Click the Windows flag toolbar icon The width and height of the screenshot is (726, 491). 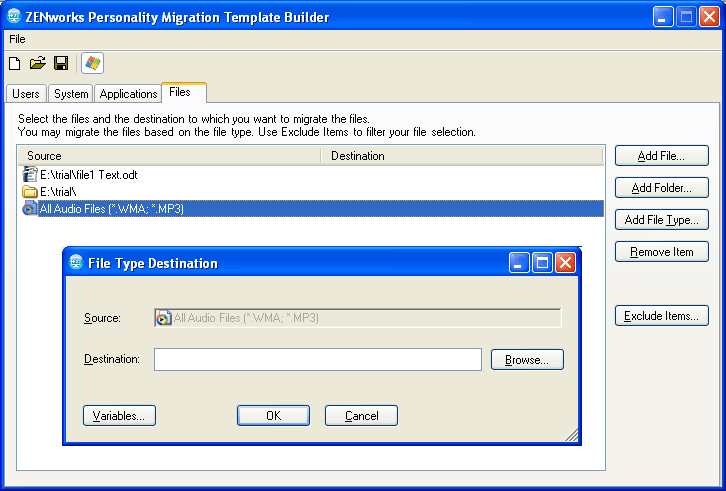coord(93,63)
